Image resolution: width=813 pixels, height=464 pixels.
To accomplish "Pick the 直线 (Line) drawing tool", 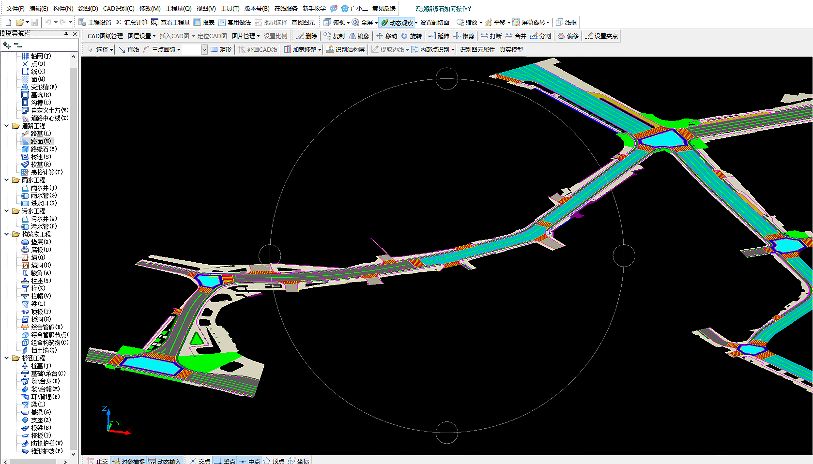I will tap(131, 48).
